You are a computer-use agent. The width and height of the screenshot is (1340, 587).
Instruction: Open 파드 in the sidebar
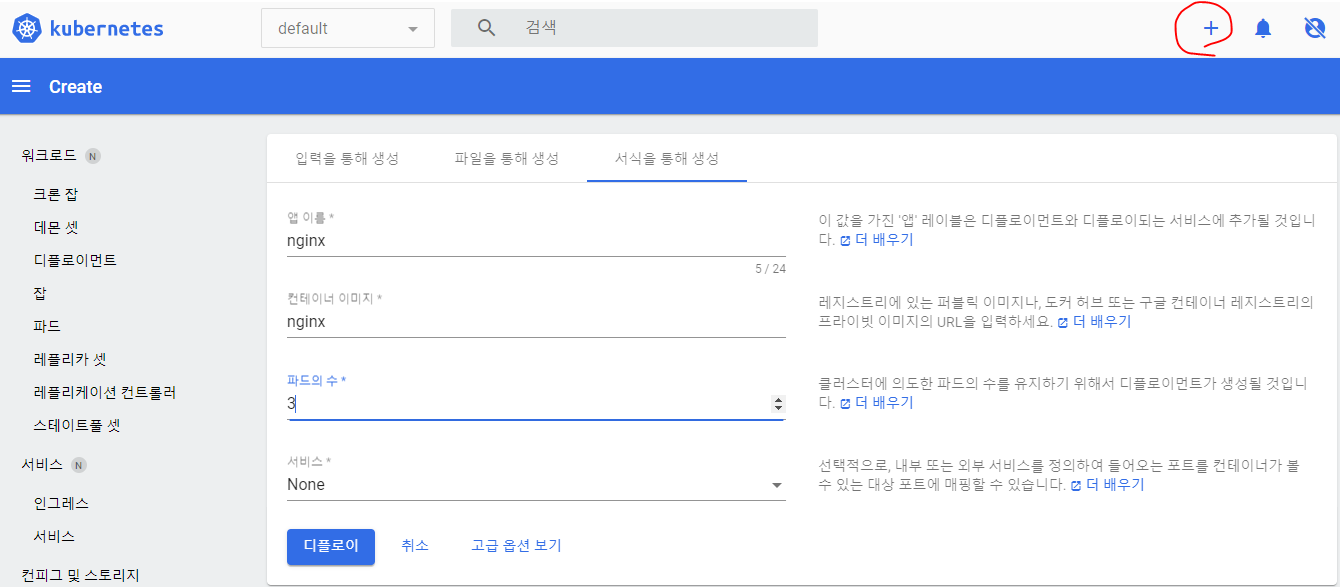[47, 326]
